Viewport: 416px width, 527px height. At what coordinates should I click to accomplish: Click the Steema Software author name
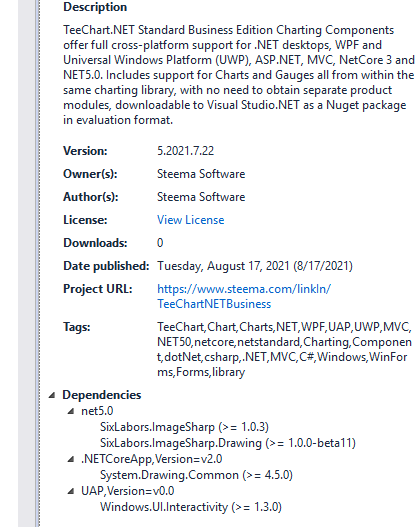click(201, 197)
